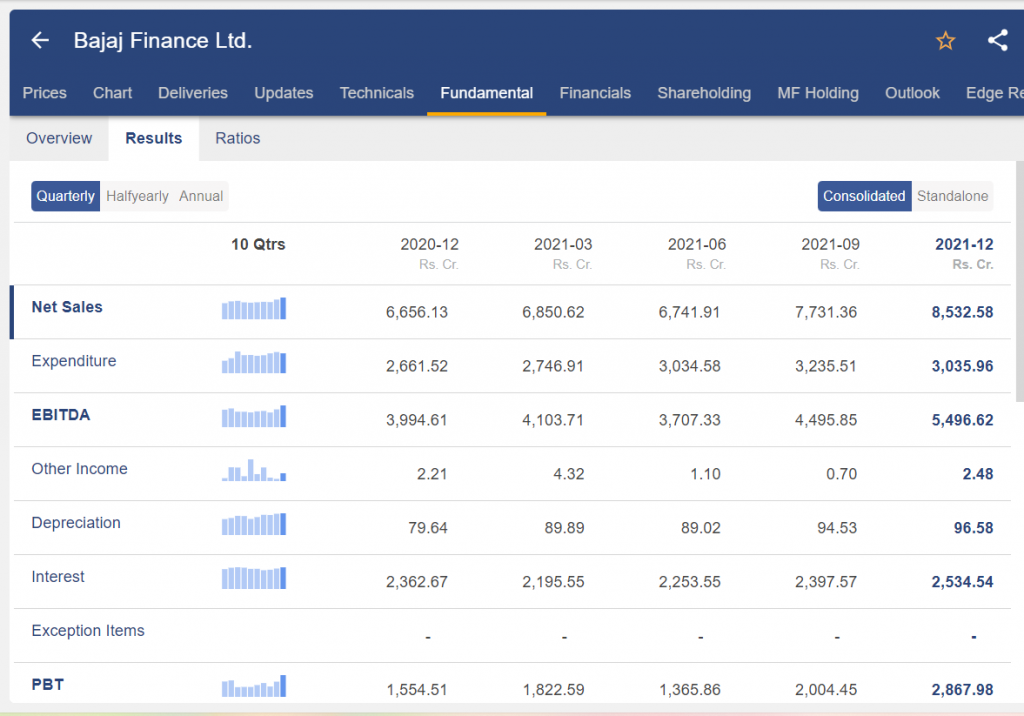
Task: Open the Outlook tab
Action: [912, 93]
